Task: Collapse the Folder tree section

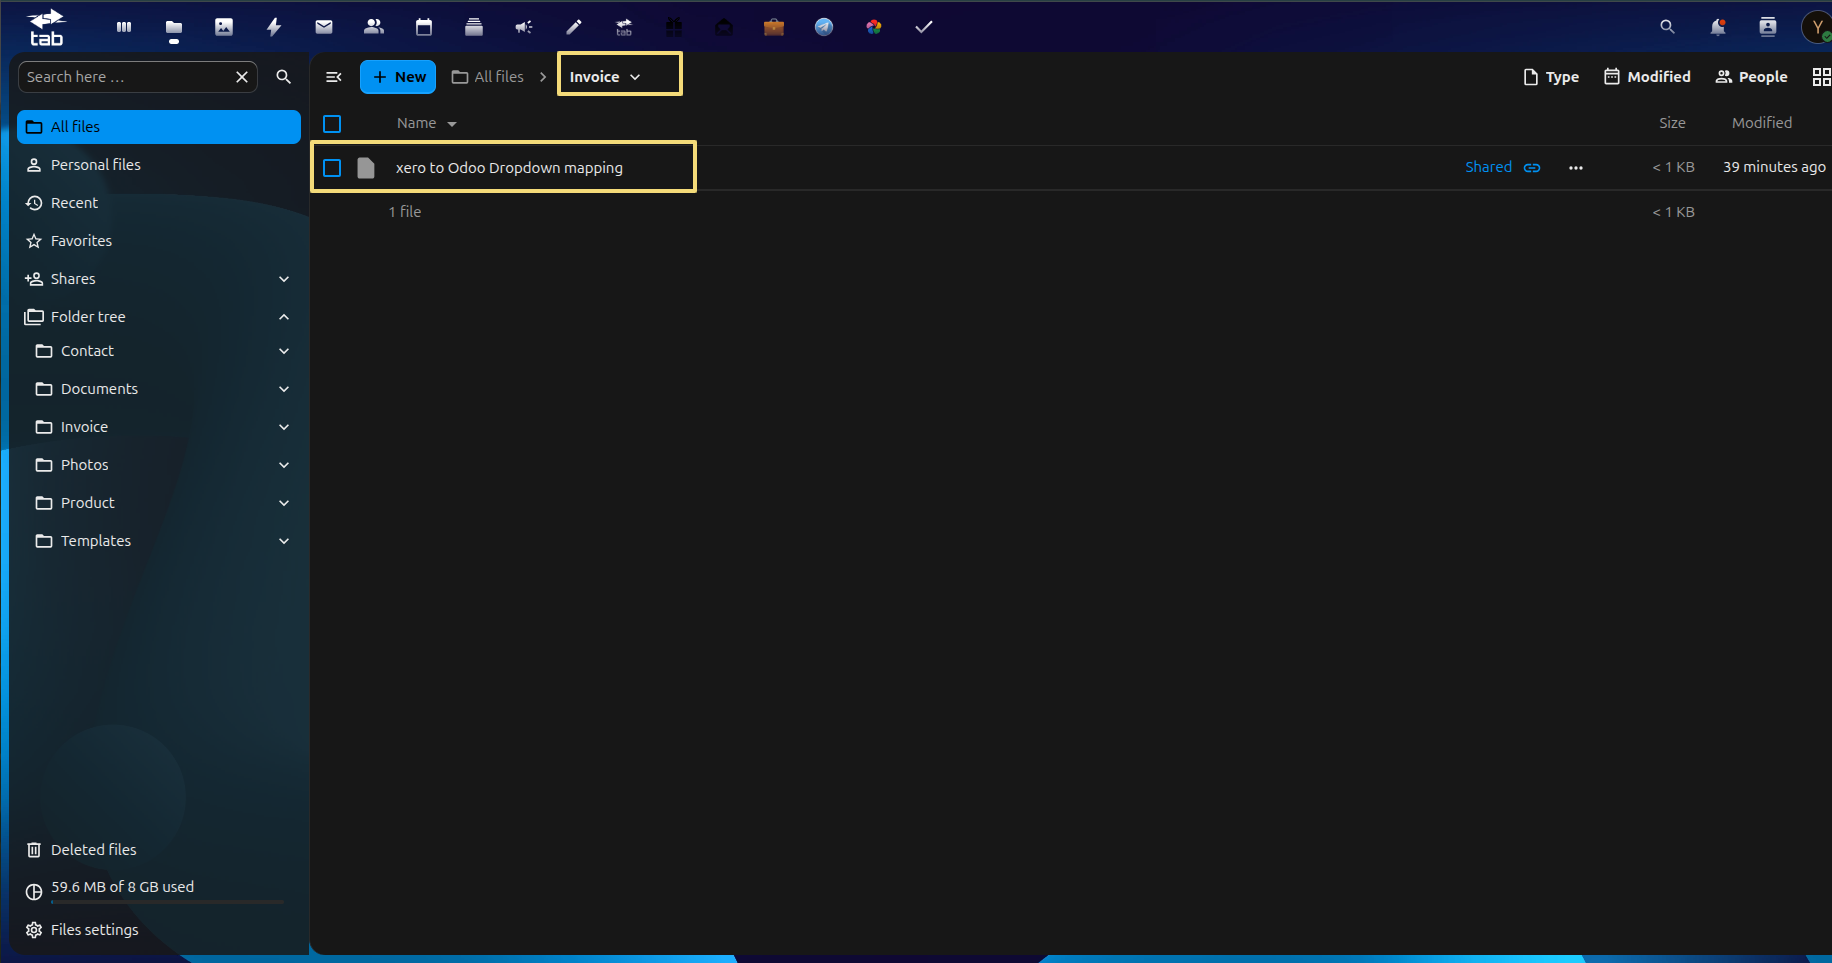Action: [284, 317]
